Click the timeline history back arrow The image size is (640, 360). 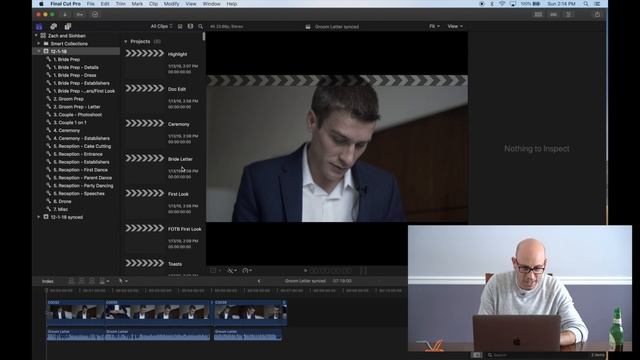(x=259, y=281)
